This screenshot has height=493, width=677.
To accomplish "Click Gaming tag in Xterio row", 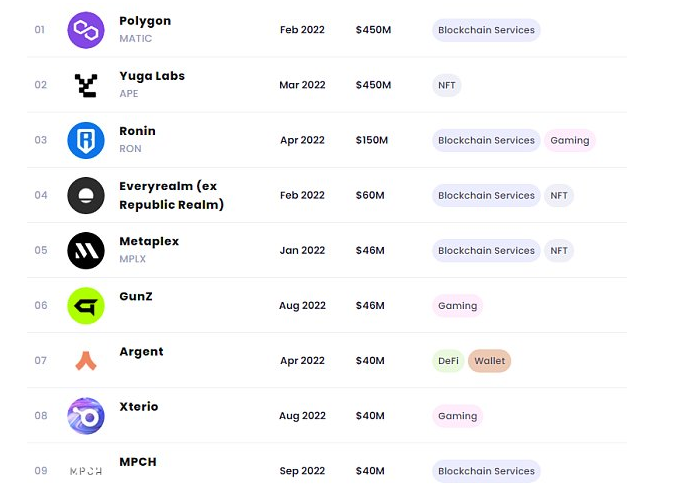I will click(x=458, y=416).
